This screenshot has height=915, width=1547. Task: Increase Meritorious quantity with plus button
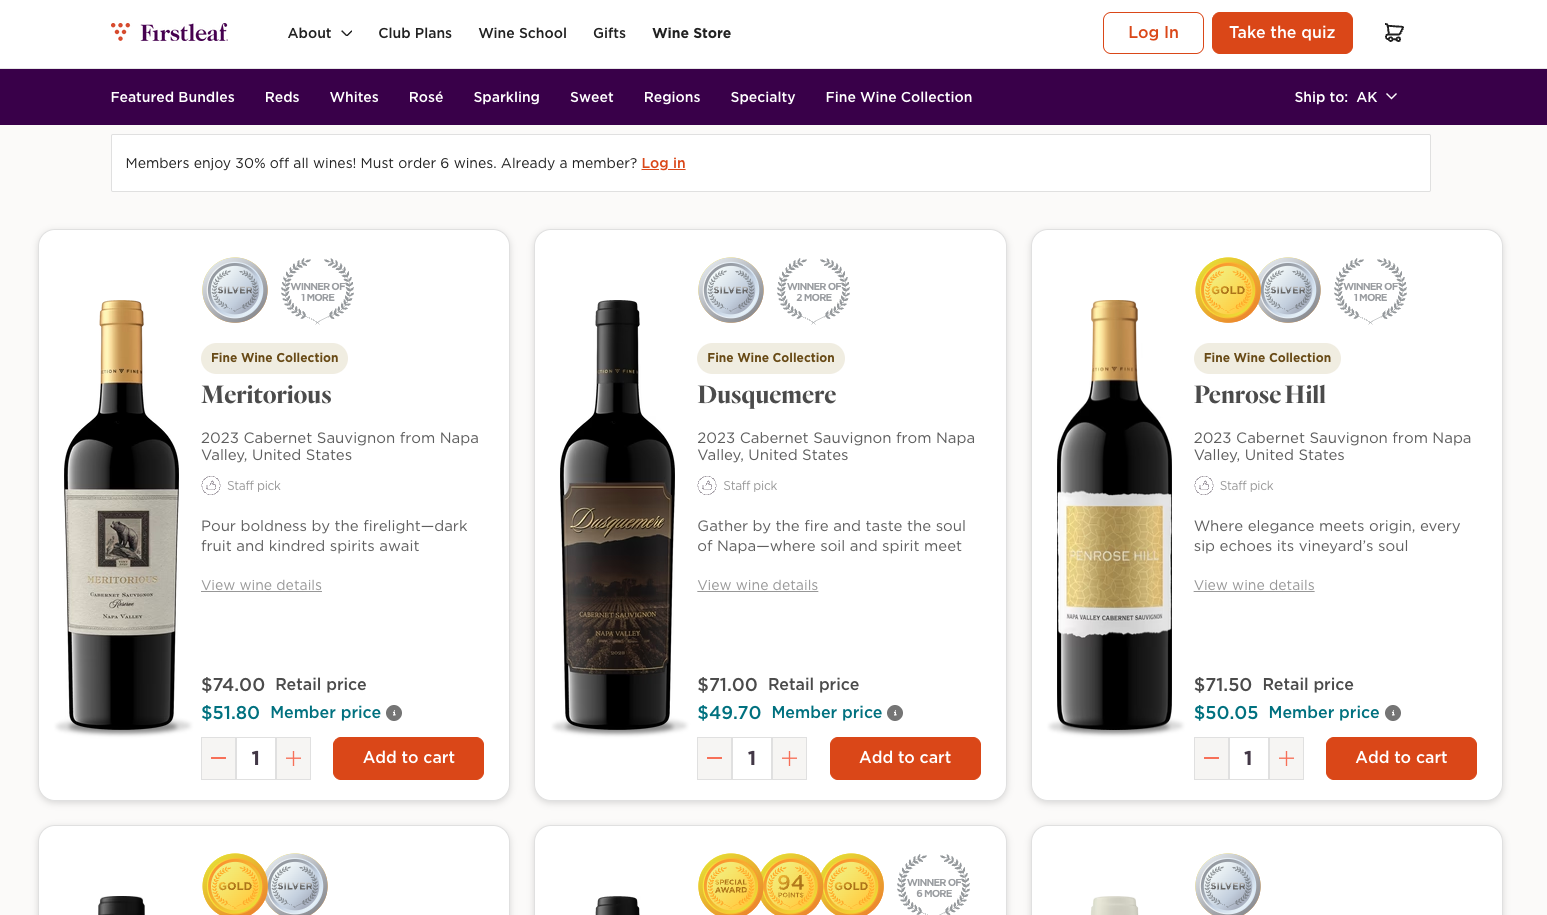tap(293, 758)
